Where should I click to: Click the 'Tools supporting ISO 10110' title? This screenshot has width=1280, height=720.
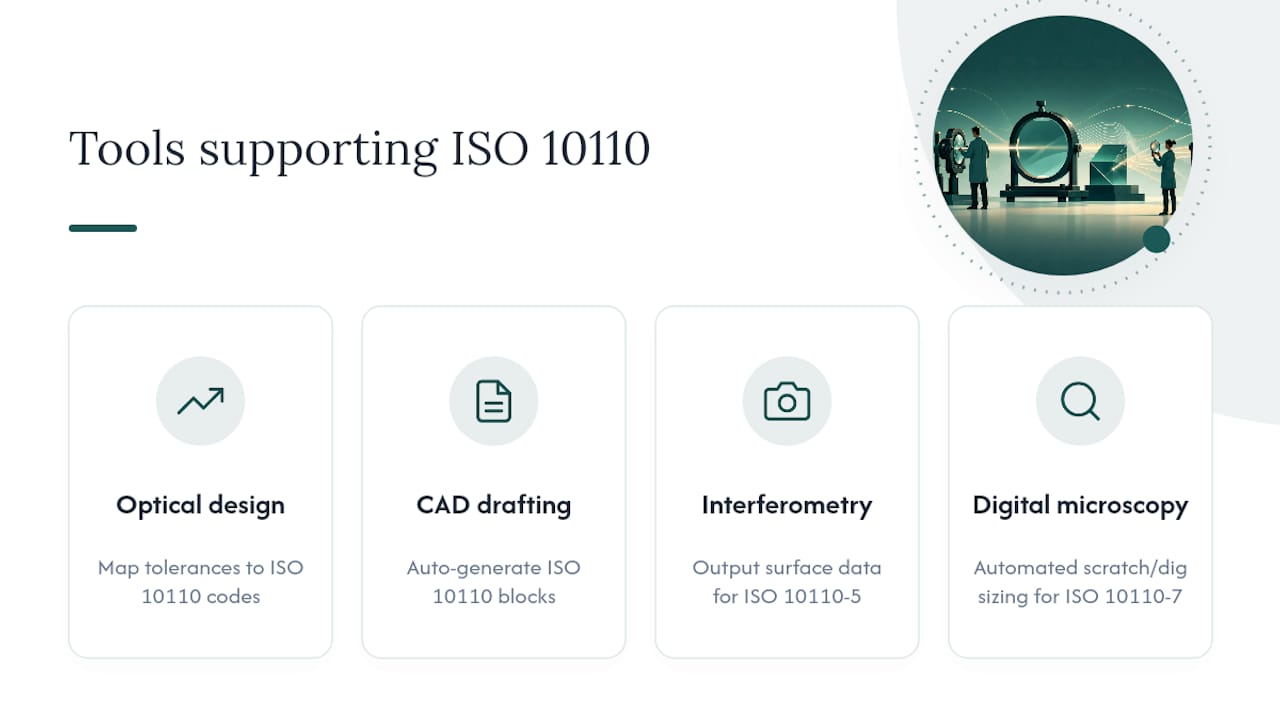click(360, 149)
